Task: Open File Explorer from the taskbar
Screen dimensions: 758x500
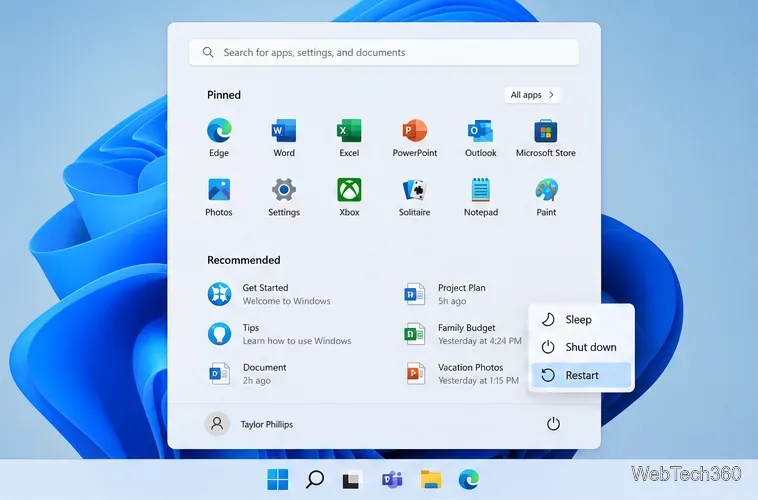Action: coord(431,479)
